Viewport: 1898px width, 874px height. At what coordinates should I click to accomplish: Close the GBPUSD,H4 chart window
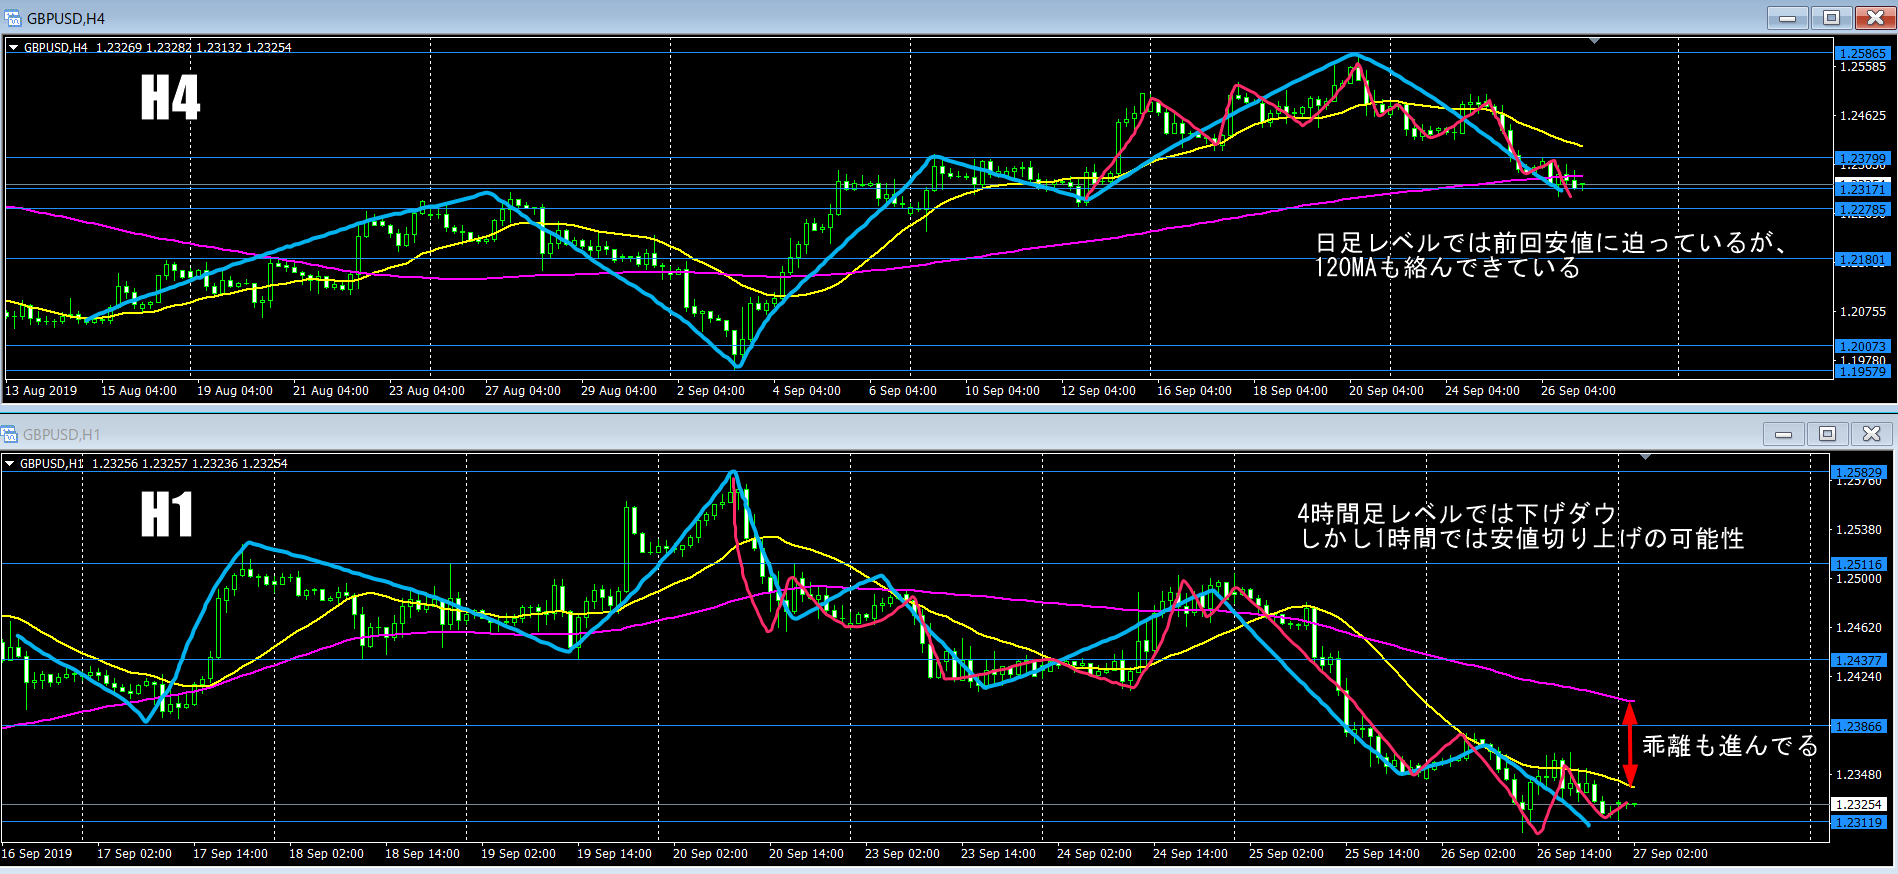click(x=1875, y=18)
